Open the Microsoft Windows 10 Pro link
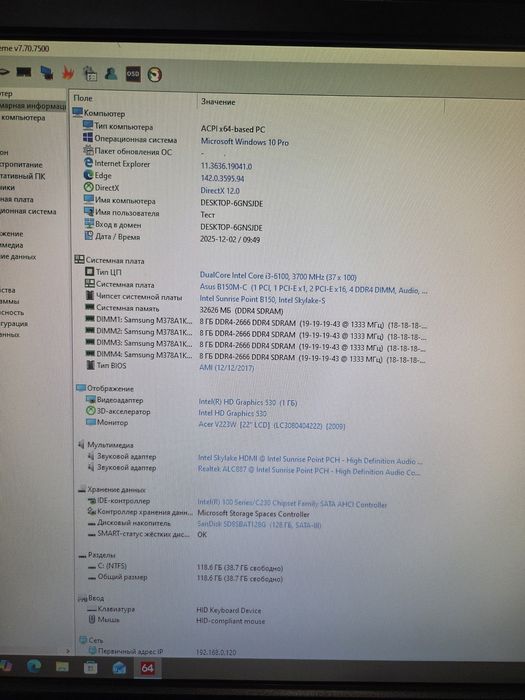This screenshot has height=700, width=525. point(245,142)
